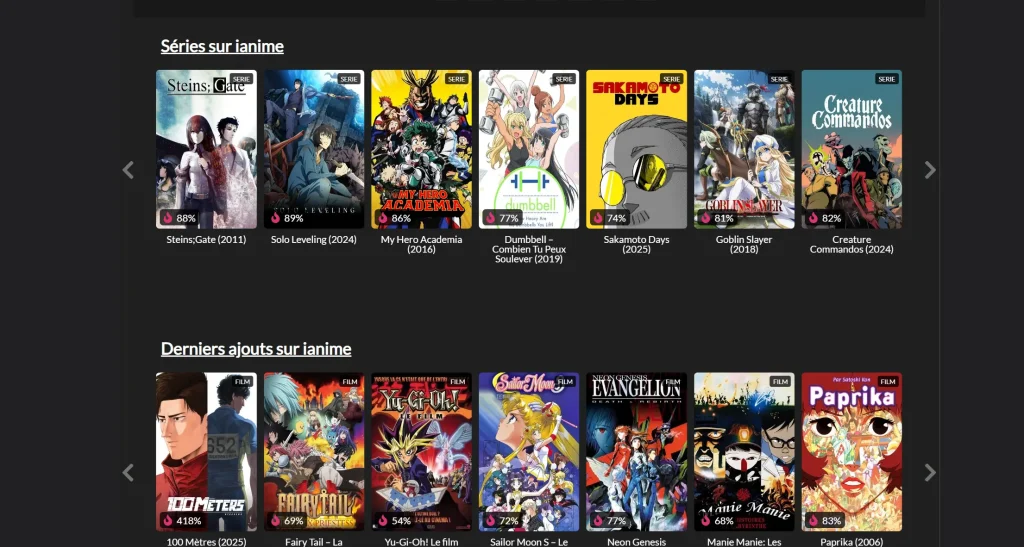Open the Sakamoto Days poster
The height and width of the screenshot is (547, 1024).
click(637, 149)
